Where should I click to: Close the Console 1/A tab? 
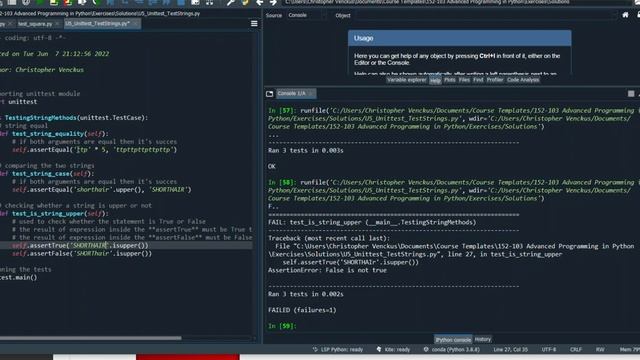311,94
